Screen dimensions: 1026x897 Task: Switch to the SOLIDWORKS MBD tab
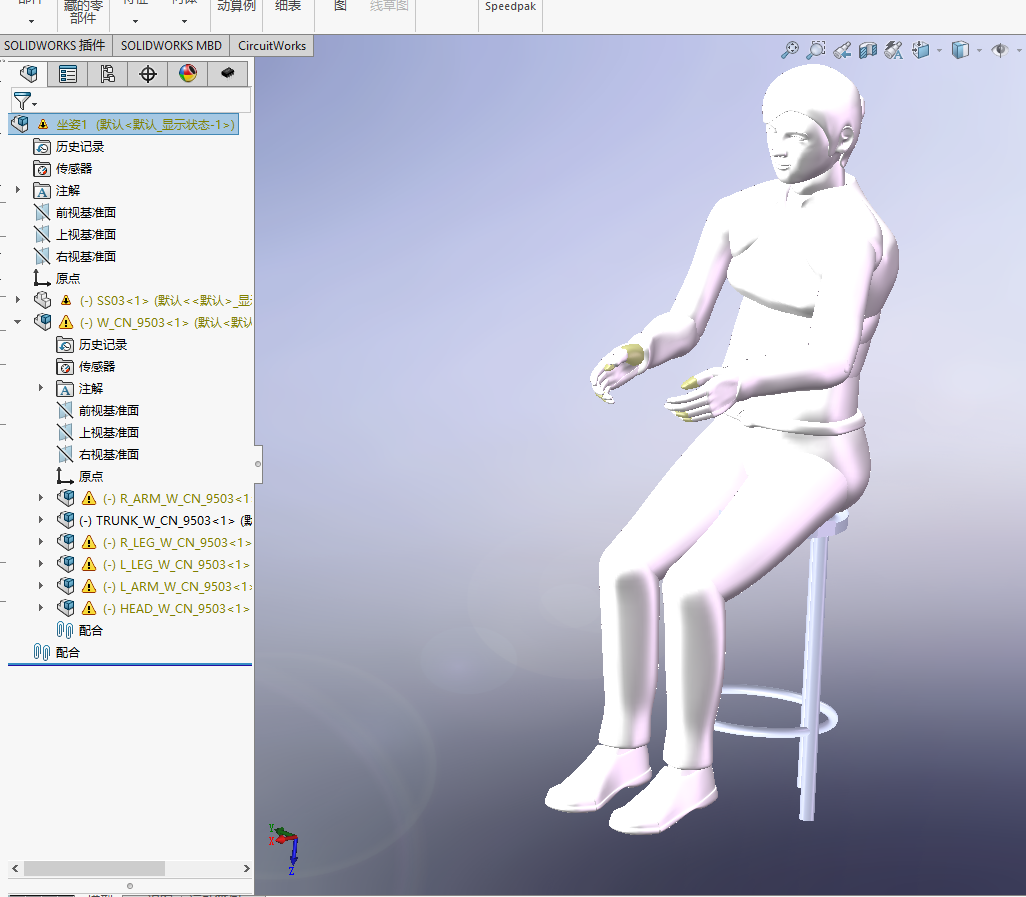171,46
